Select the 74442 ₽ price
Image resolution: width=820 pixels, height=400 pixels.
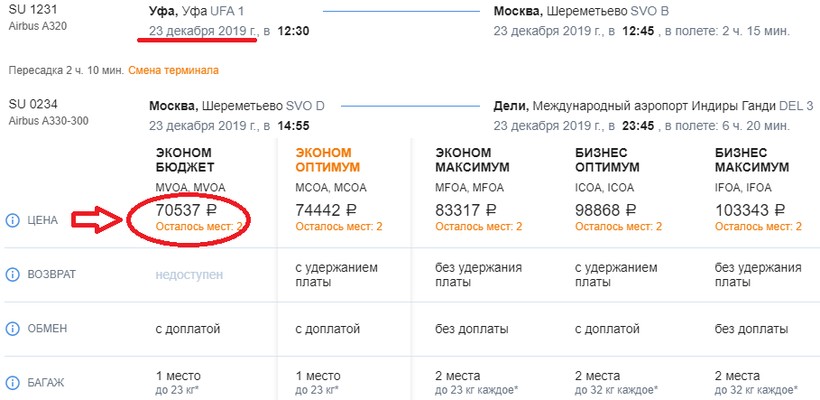[329, 210]
